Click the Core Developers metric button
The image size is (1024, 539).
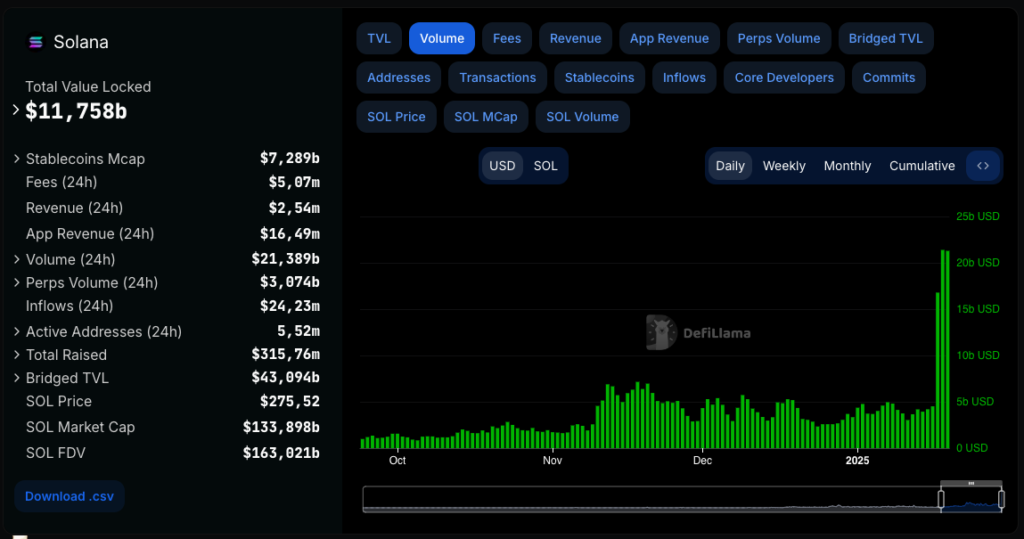click(783, 78)
